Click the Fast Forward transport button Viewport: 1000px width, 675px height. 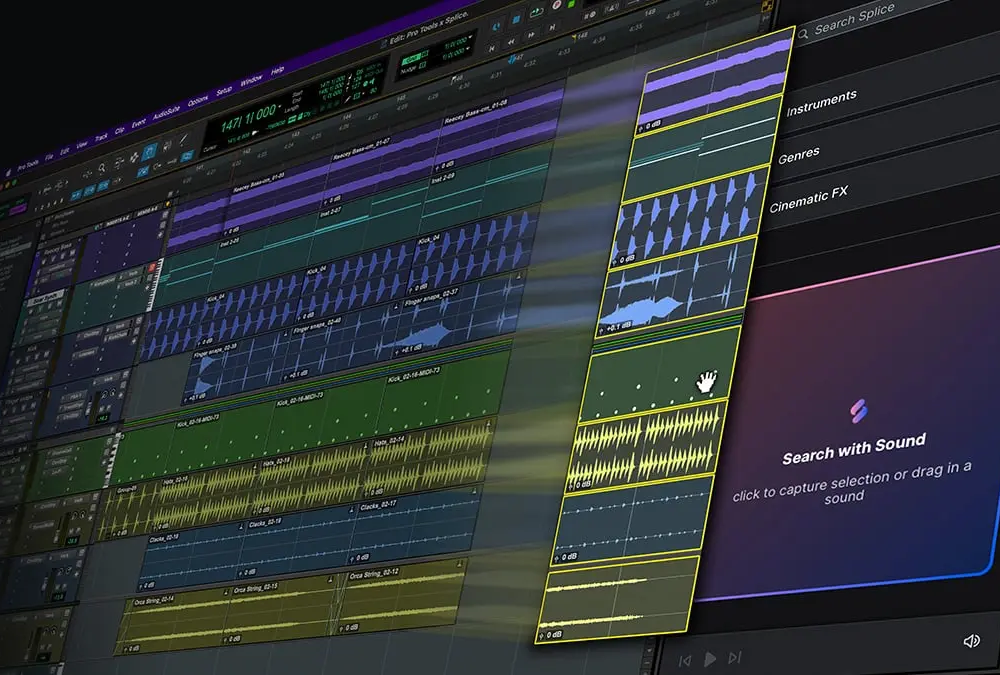coord(531,34)
